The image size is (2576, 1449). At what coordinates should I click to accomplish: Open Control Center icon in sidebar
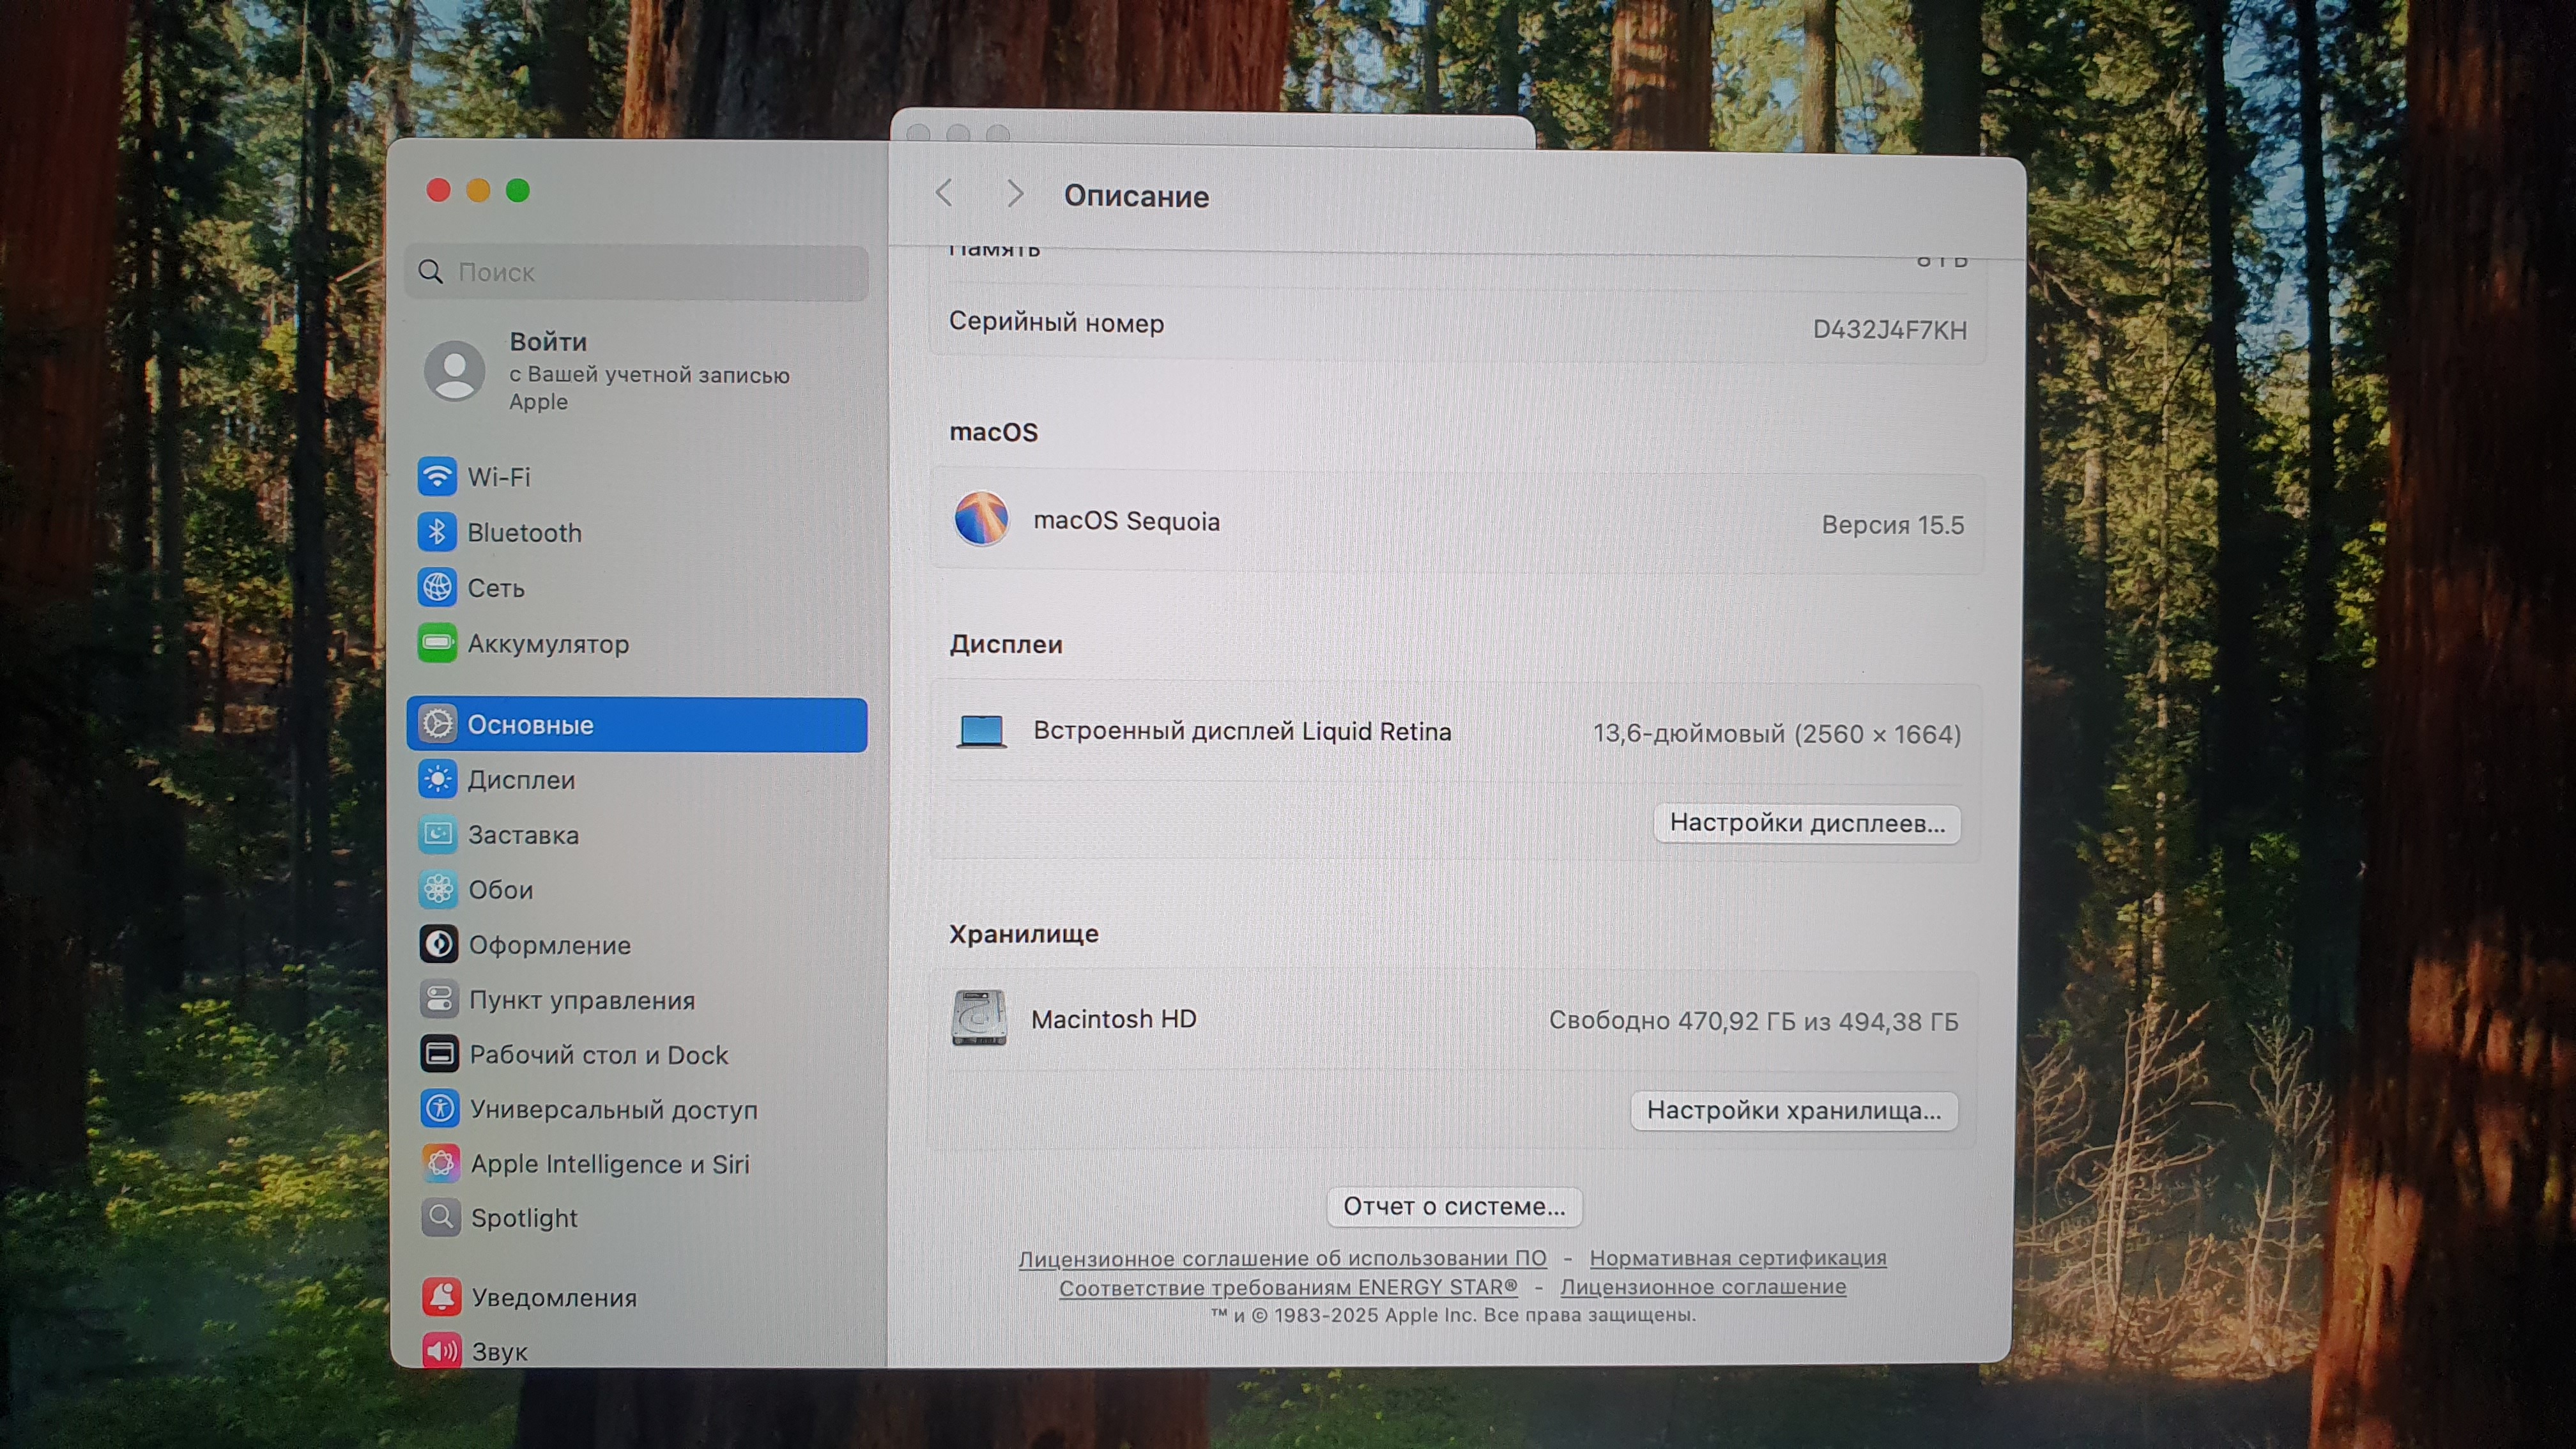click(439, 999)
